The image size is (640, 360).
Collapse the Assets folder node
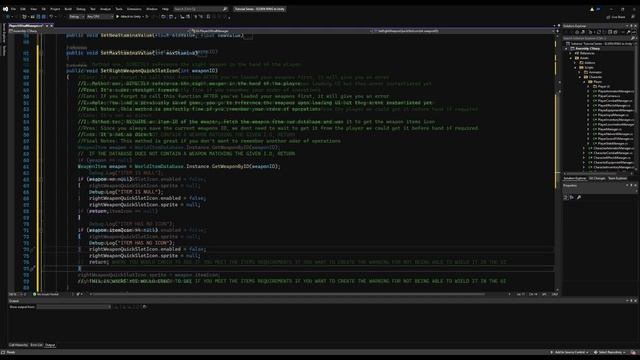pos(571,58)
